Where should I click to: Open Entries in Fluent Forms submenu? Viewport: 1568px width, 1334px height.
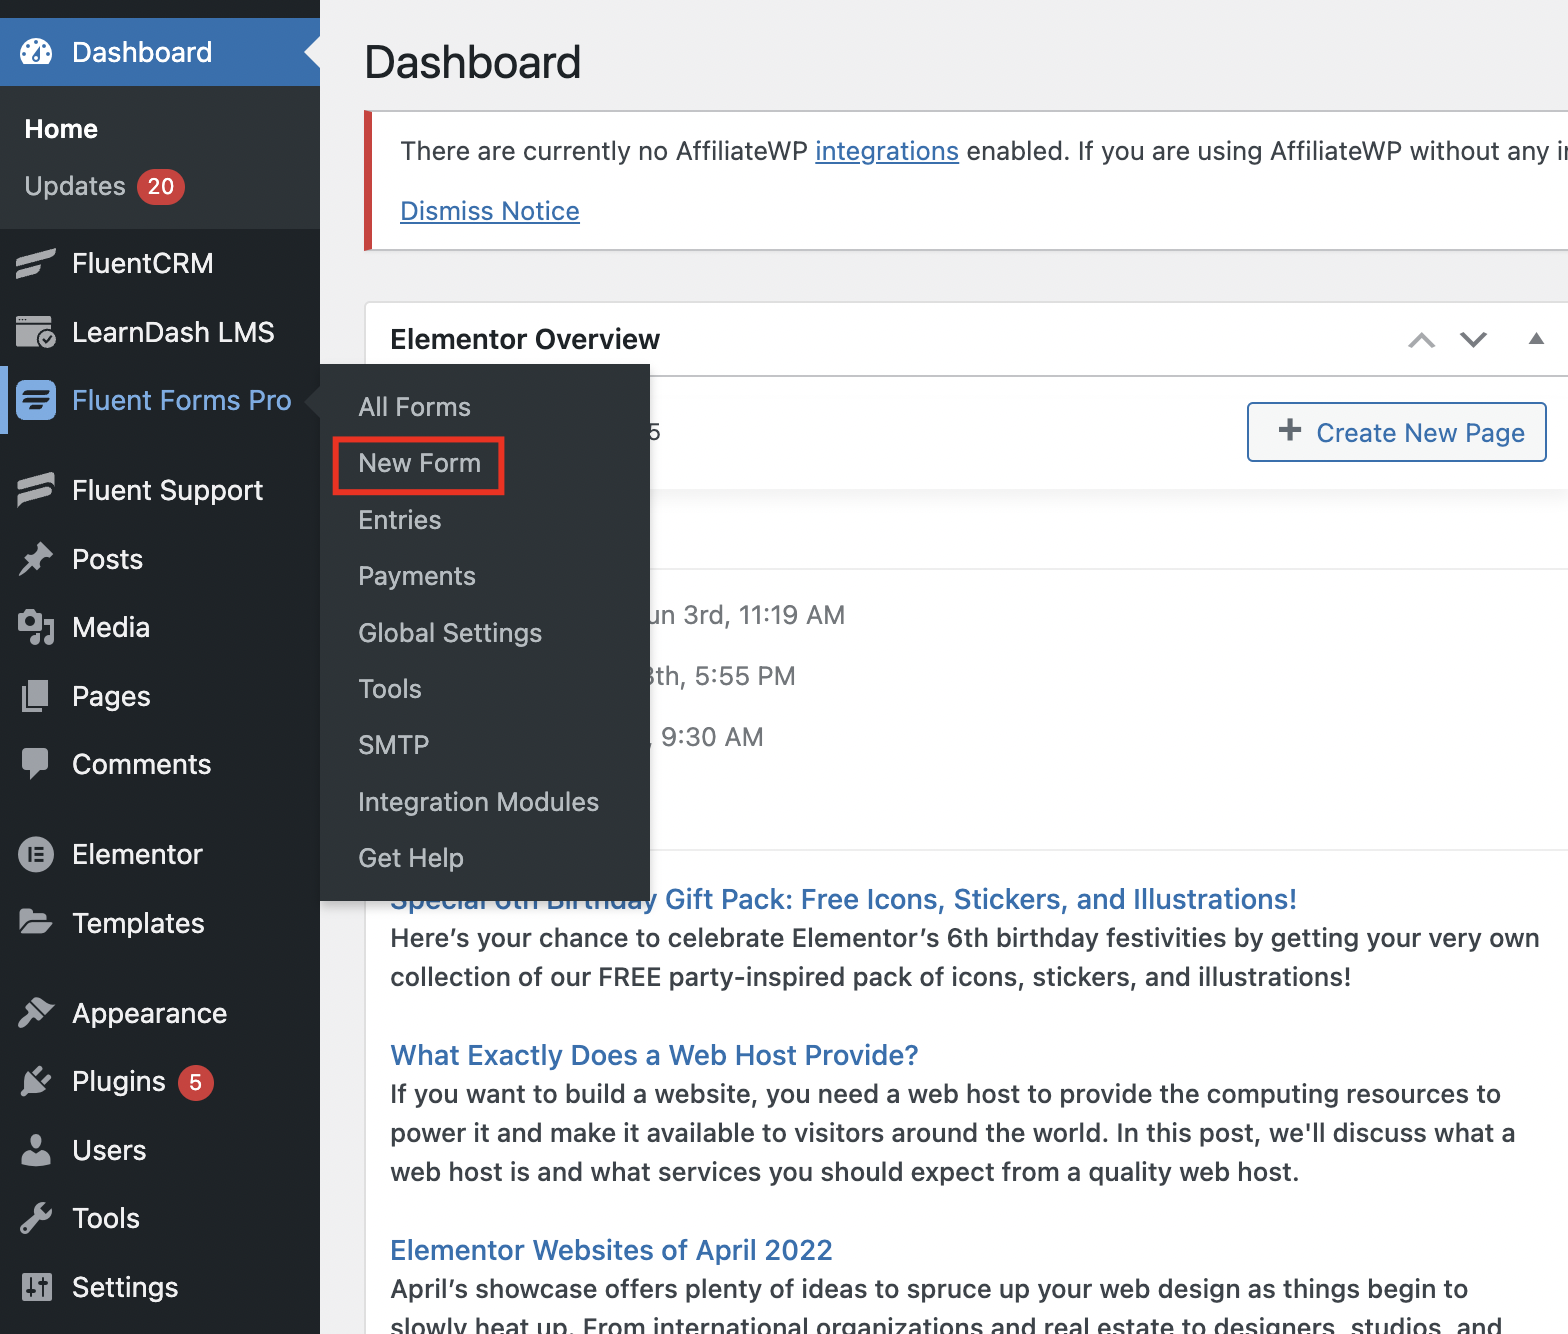click(399, 520)
